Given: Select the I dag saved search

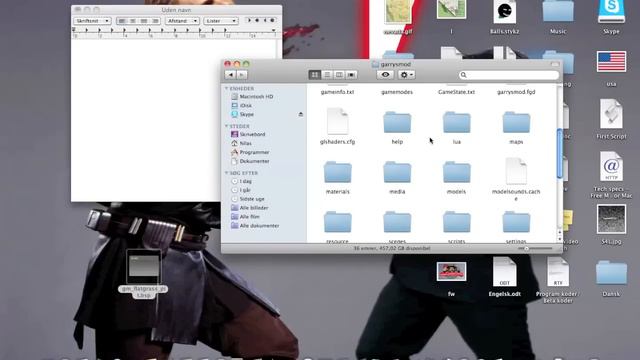Looking at the screenshot, I should point(241,181).
